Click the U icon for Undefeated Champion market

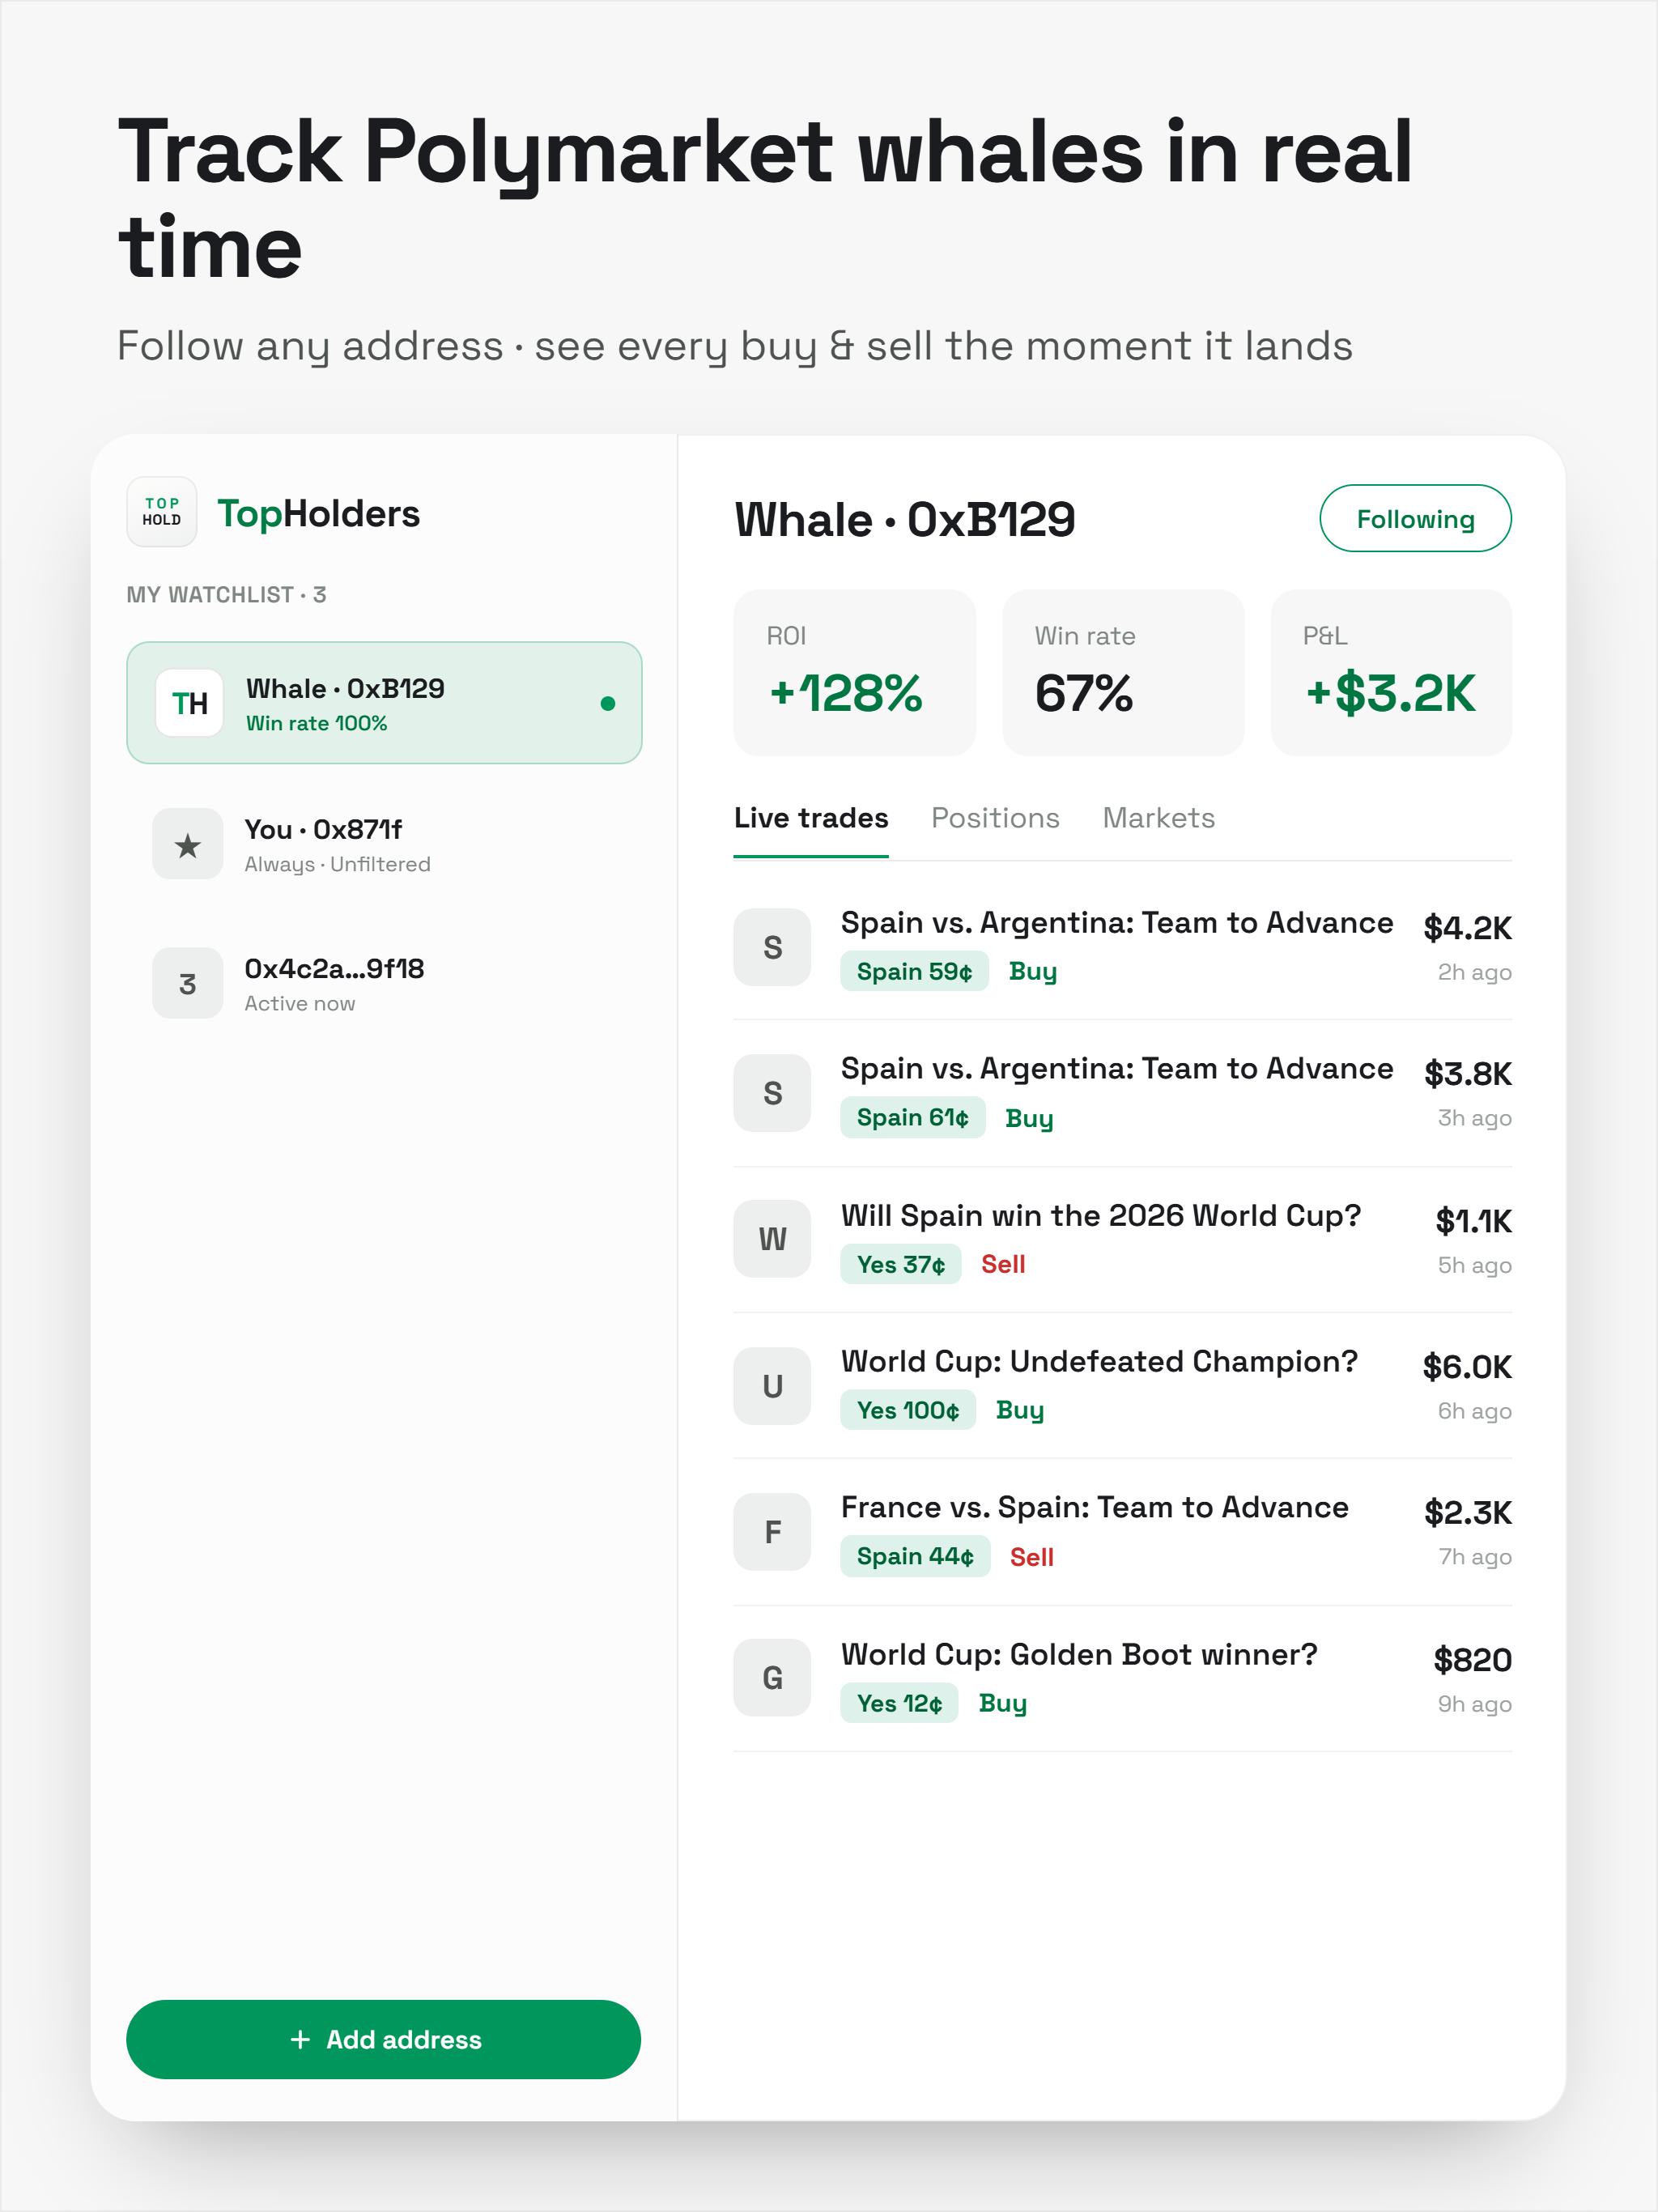772,1386
